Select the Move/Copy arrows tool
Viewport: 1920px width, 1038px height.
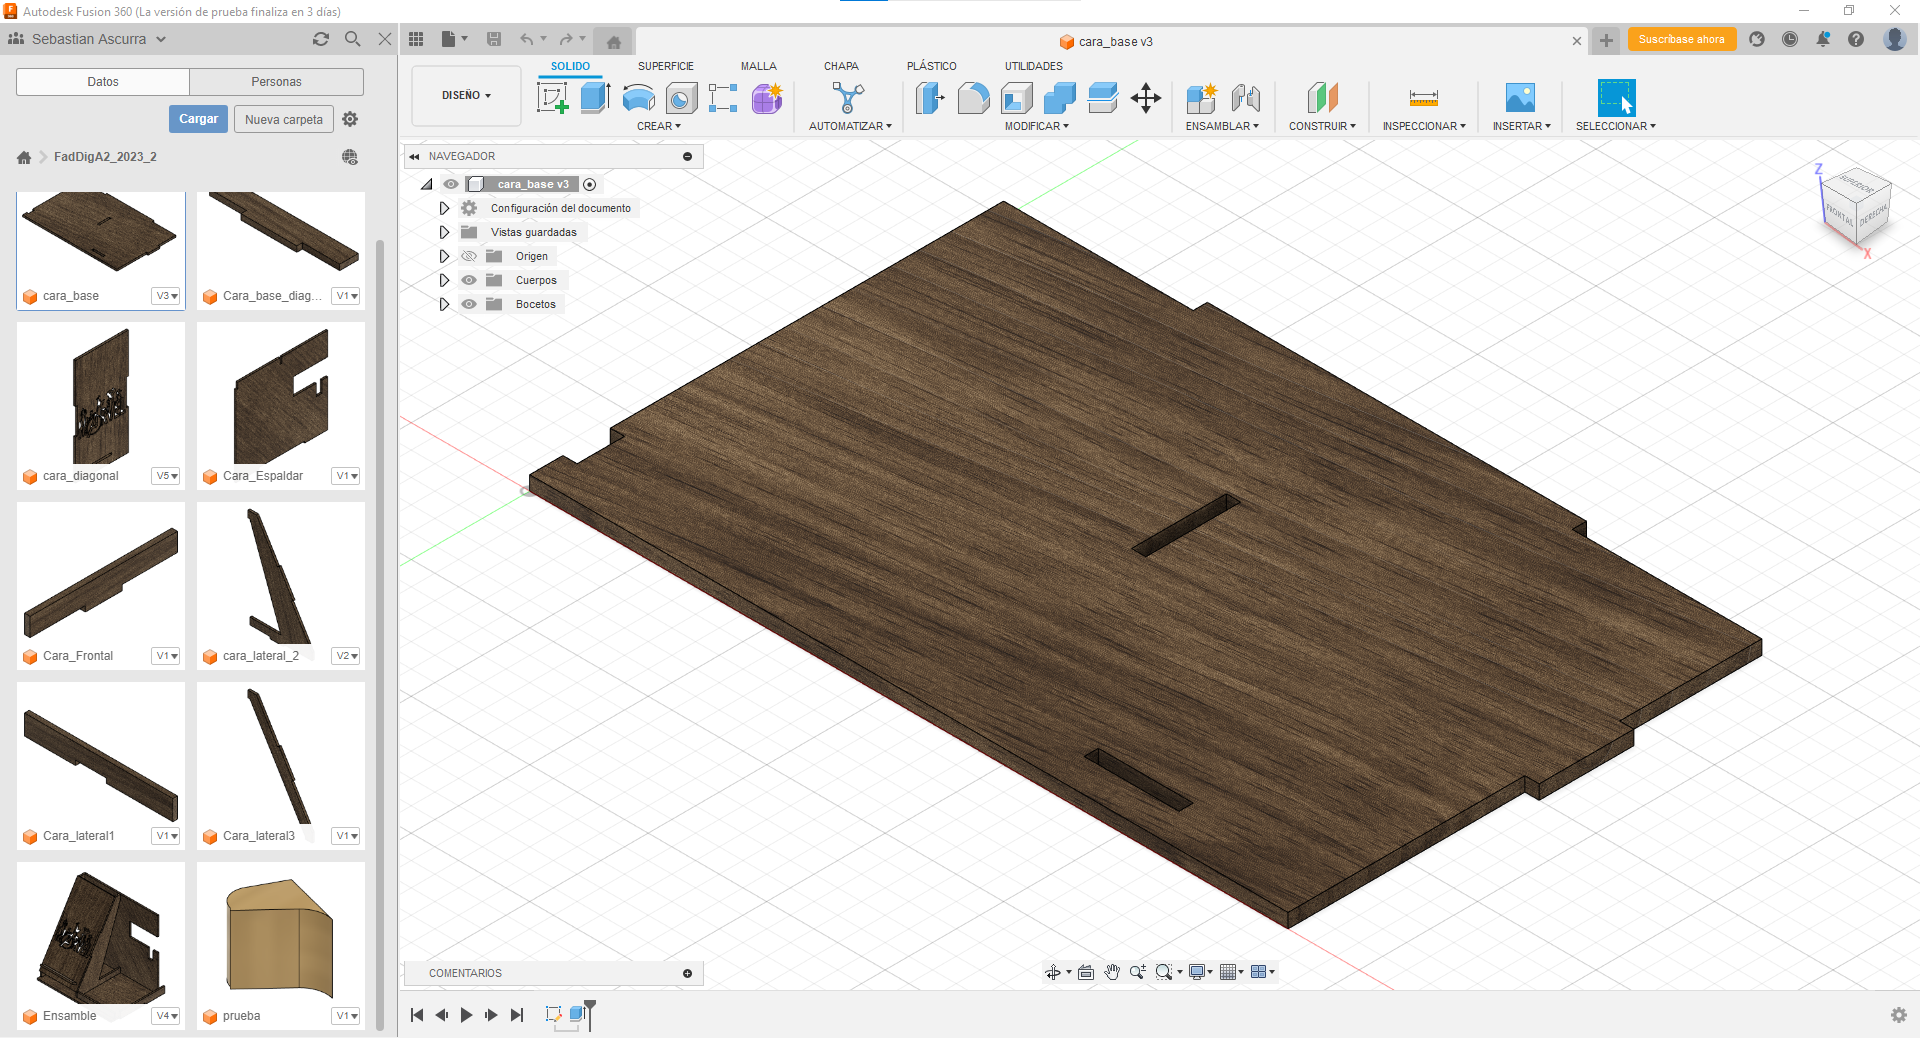[x=1145, y=98]
